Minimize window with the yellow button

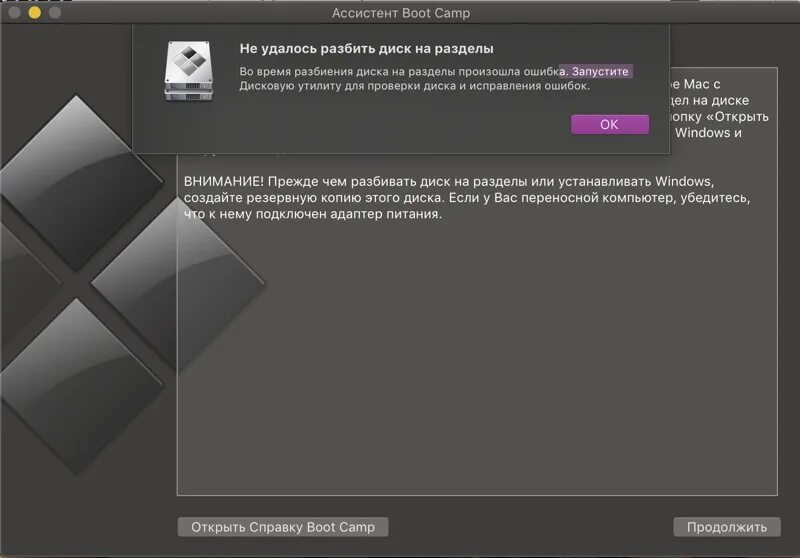pyautogui.click(x=35, y=12)
